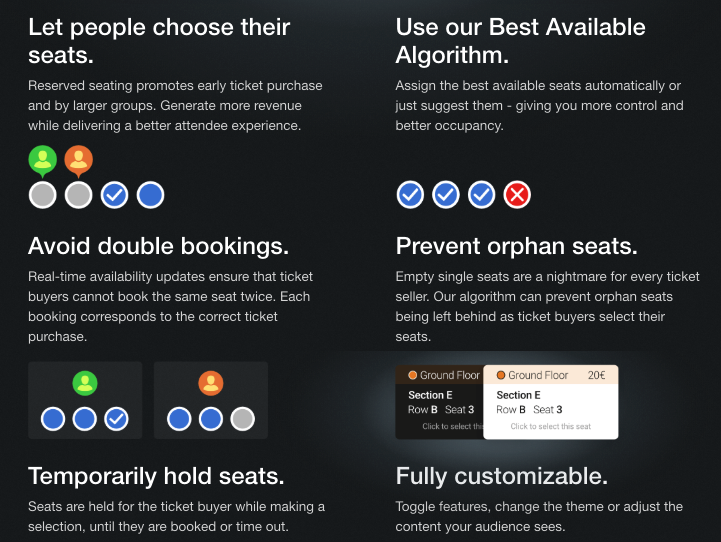Image resolution: width=721 pixels, height=542 pixels.
Task: Click the 'Fully customizable.' heading
Action: click(x=502, y=476)
